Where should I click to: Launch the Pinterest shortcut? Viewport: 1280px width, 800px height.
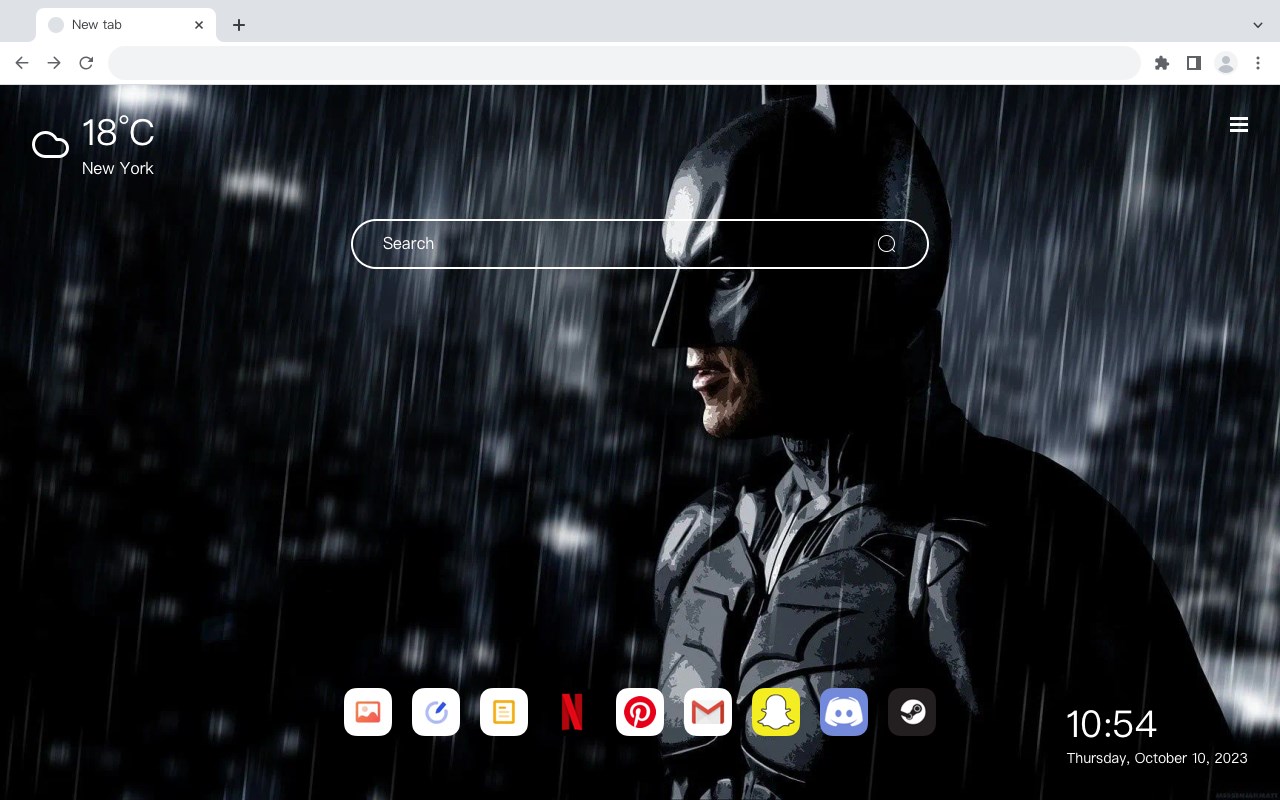pyautogui.click(x=640, y=712)
